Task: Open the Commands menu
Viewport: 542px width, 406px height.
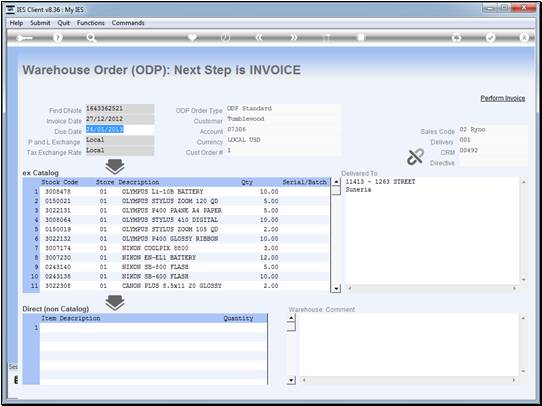Action: coord(128,23)
